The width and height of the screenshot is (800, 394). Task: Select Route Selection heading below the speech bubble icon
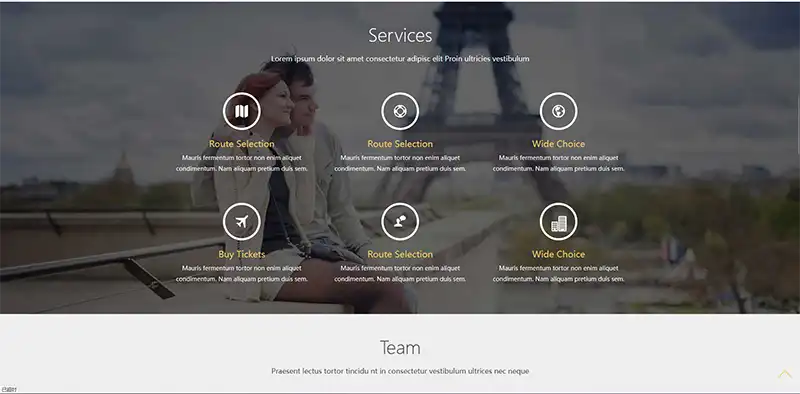400,254
